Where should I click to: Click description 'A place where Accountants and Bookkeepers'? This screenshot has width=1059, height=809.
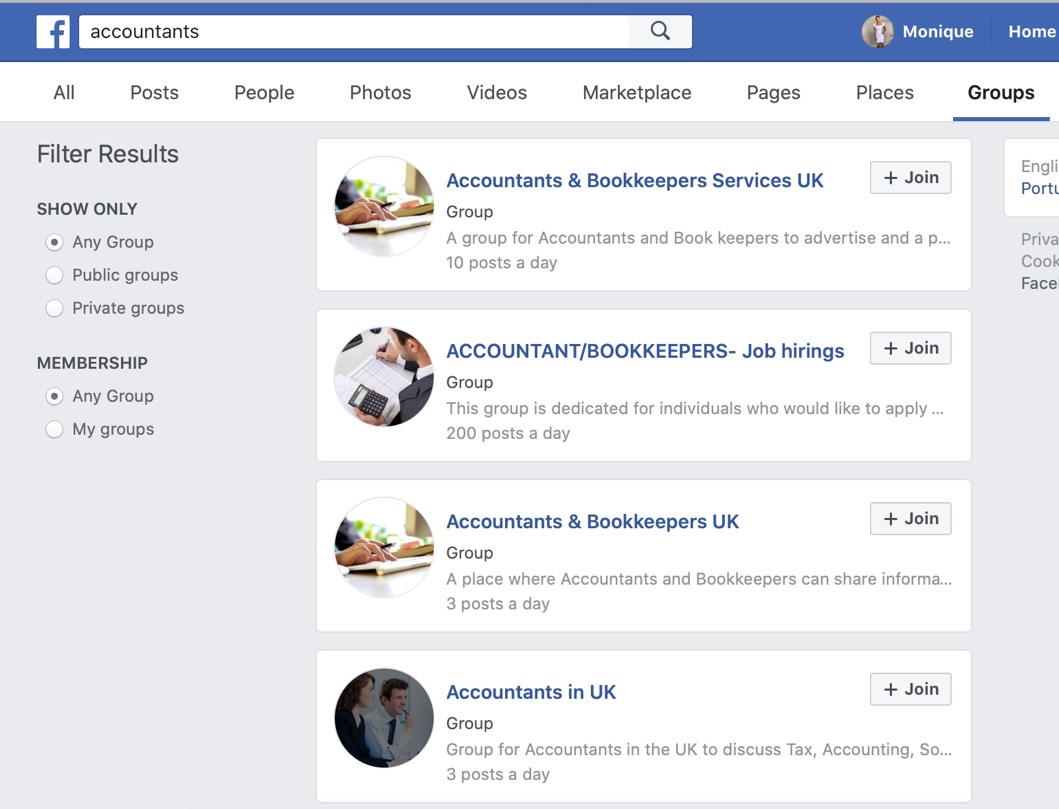coord(699,579)
